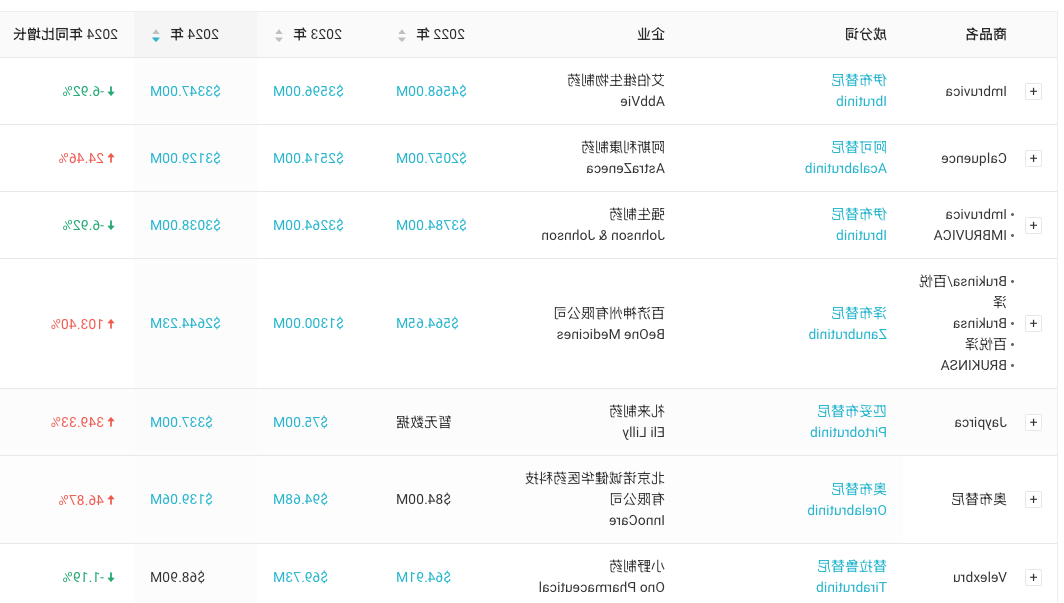
Task: Click the $2644.23M sales value
Action: [x=185, y=324]
